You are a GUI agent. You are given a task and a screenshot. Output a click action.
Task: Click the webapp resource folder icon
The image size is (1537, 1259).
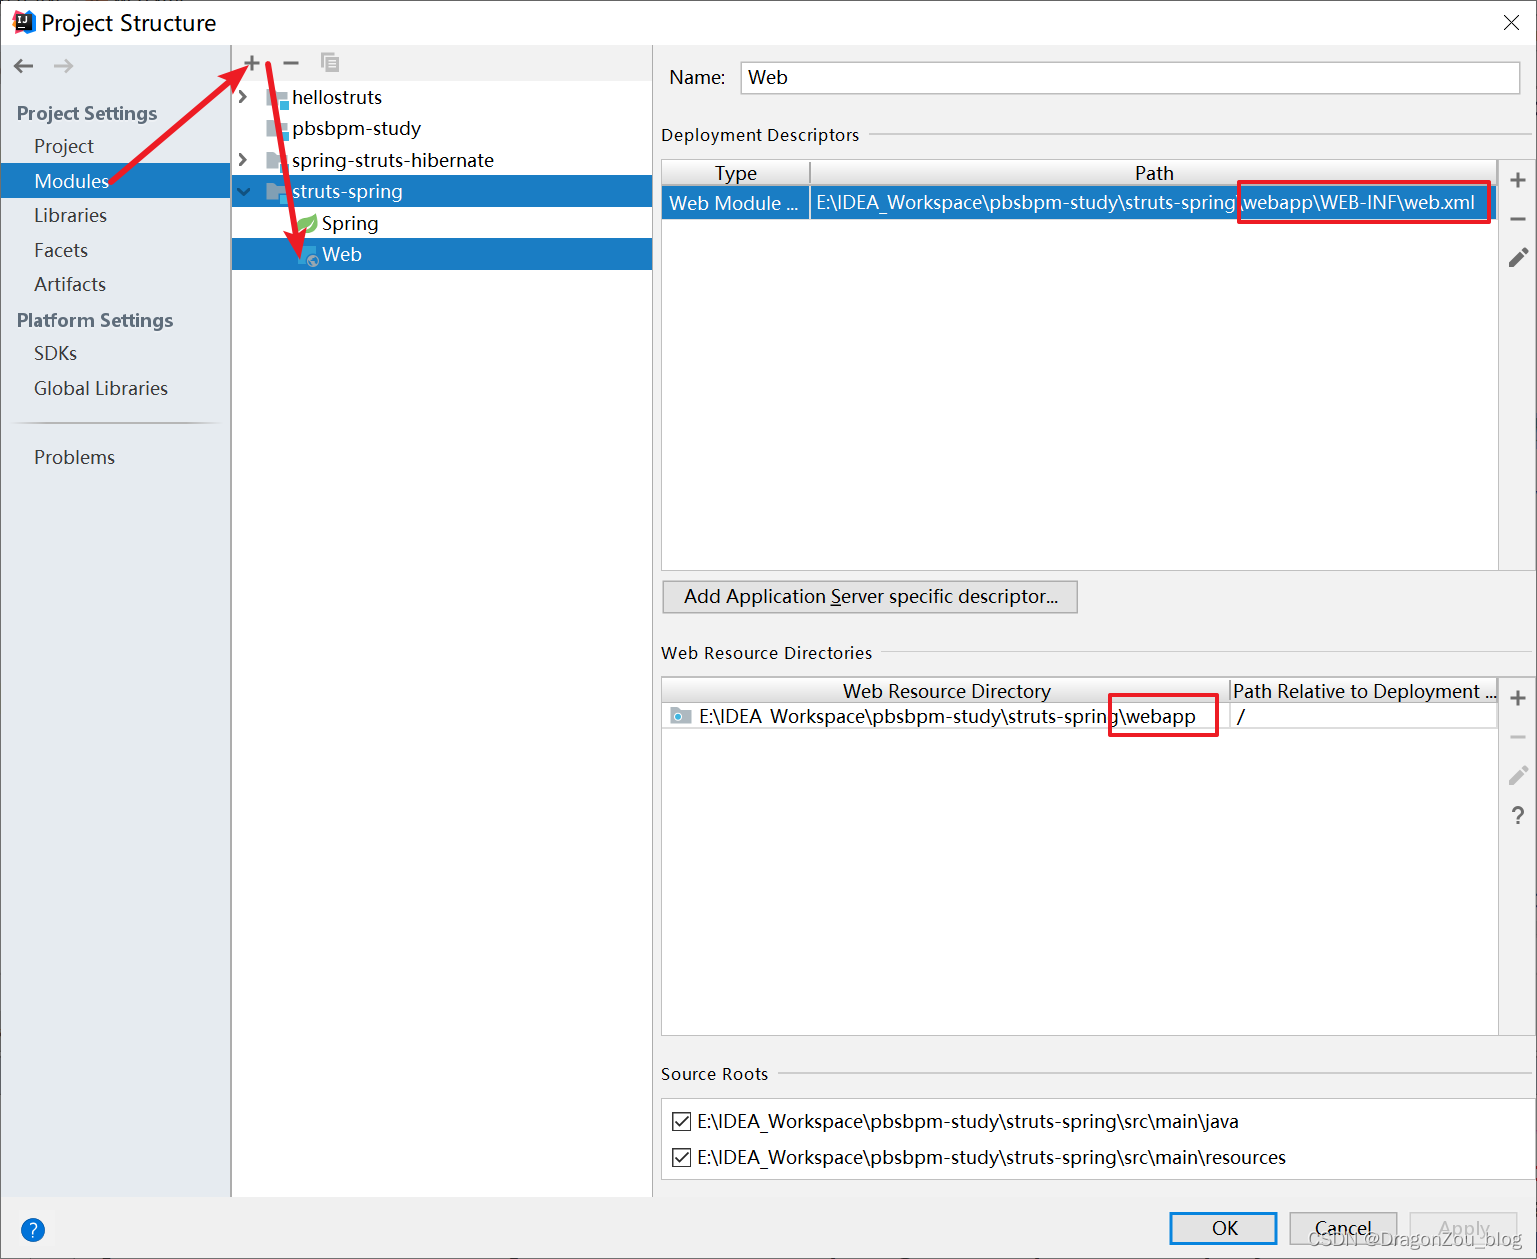point(681,716)
